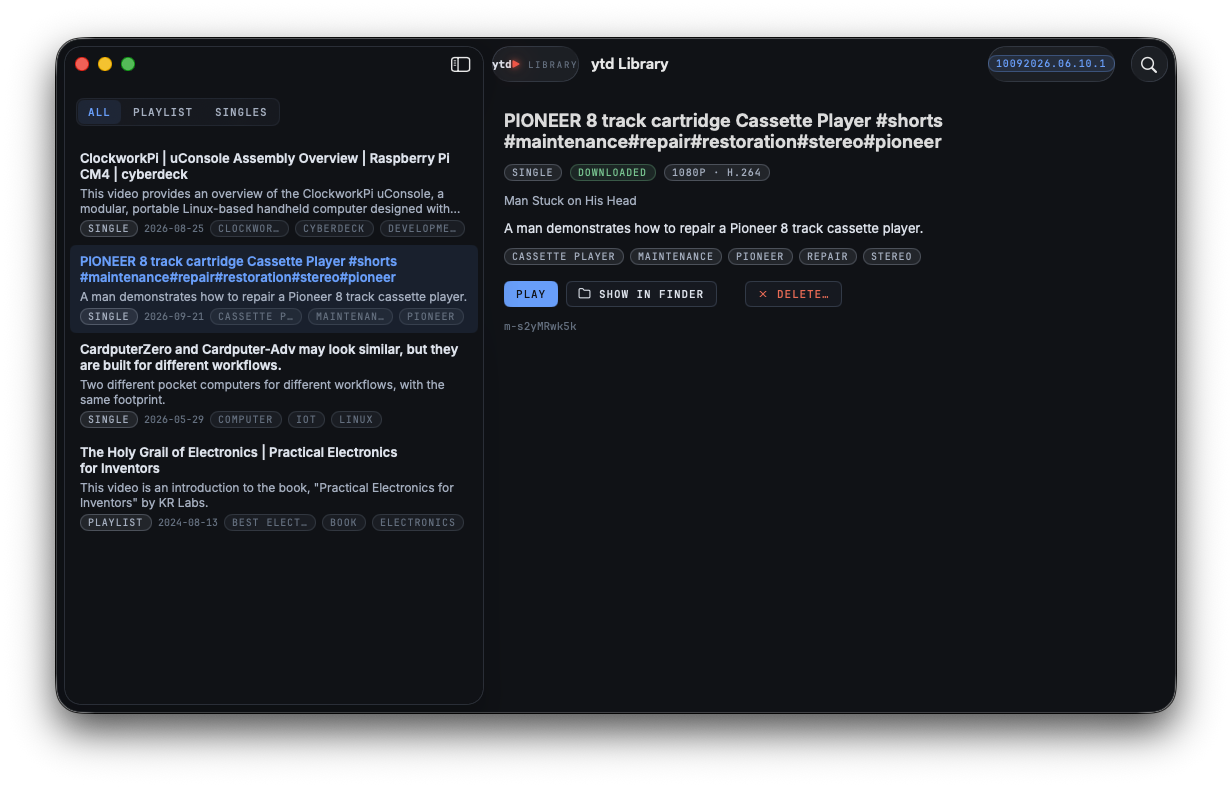This screenshot has height=787, width=1232.
Task: Click date 2024-08-13 on Holy Grail row
Action: (x=188, y=523)
